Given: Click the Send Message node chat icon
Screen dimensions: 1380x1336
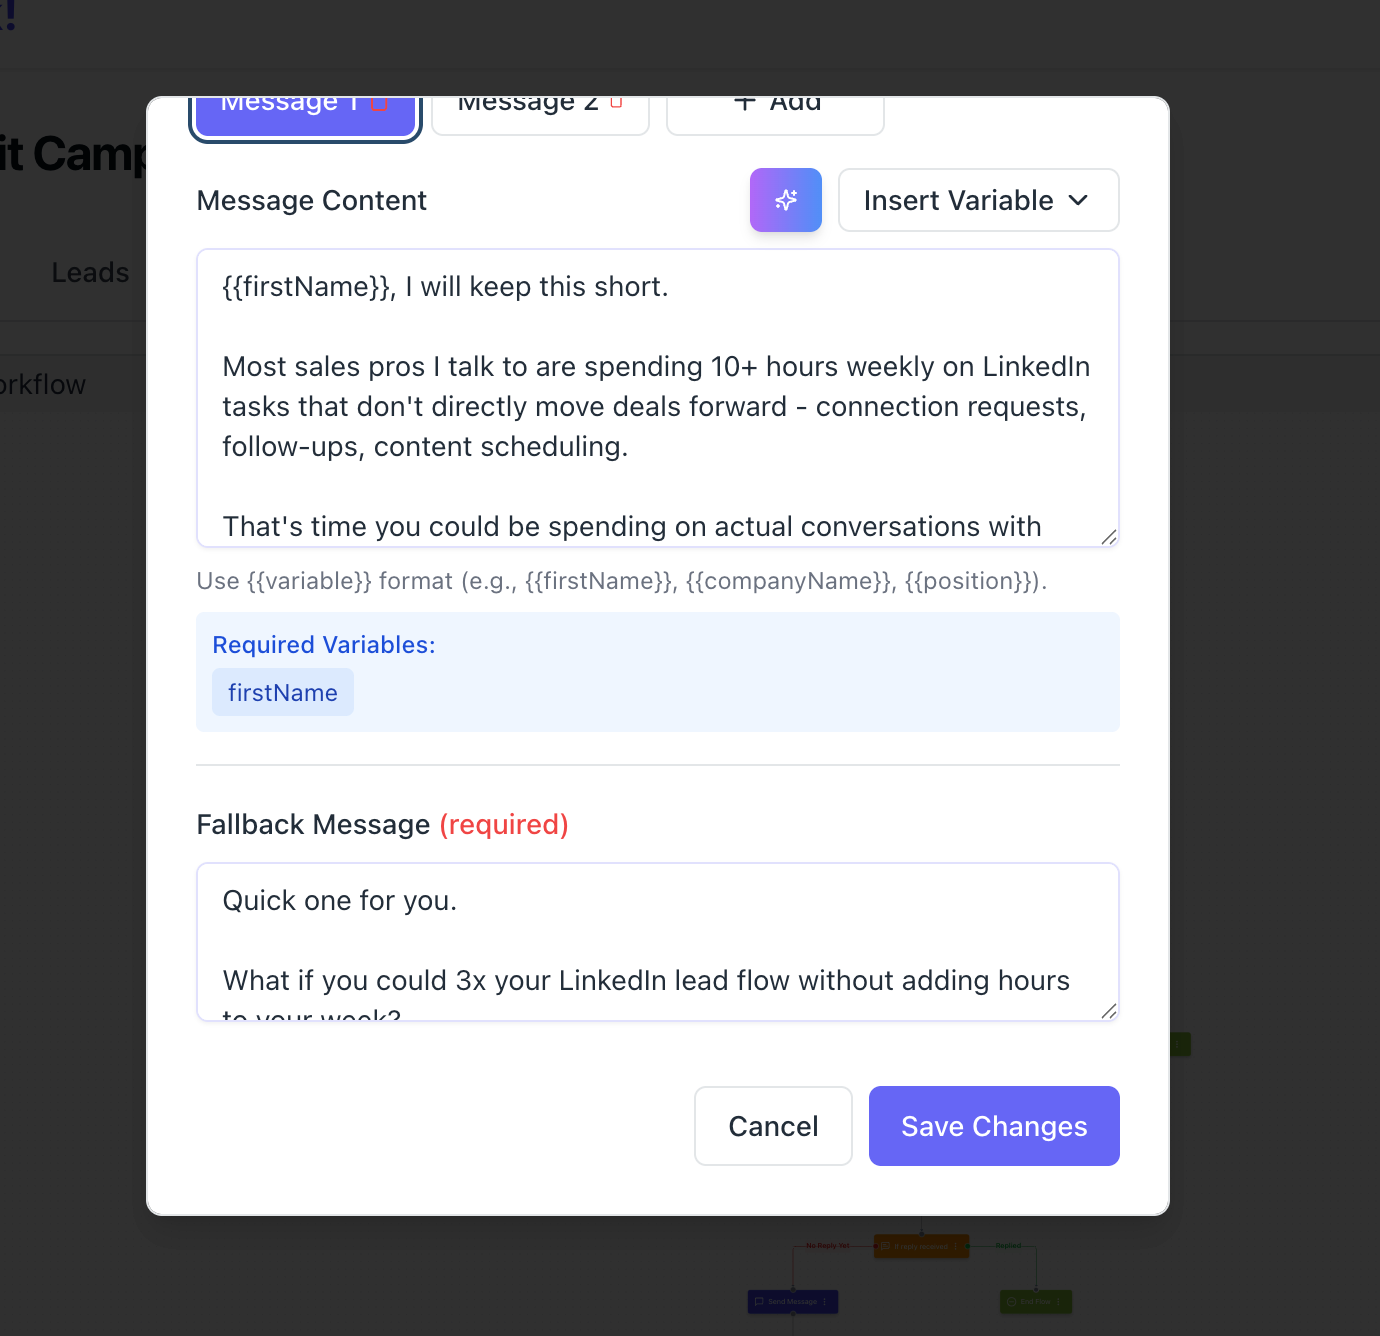Looking at the screenshot, I should coord(759,1302).
